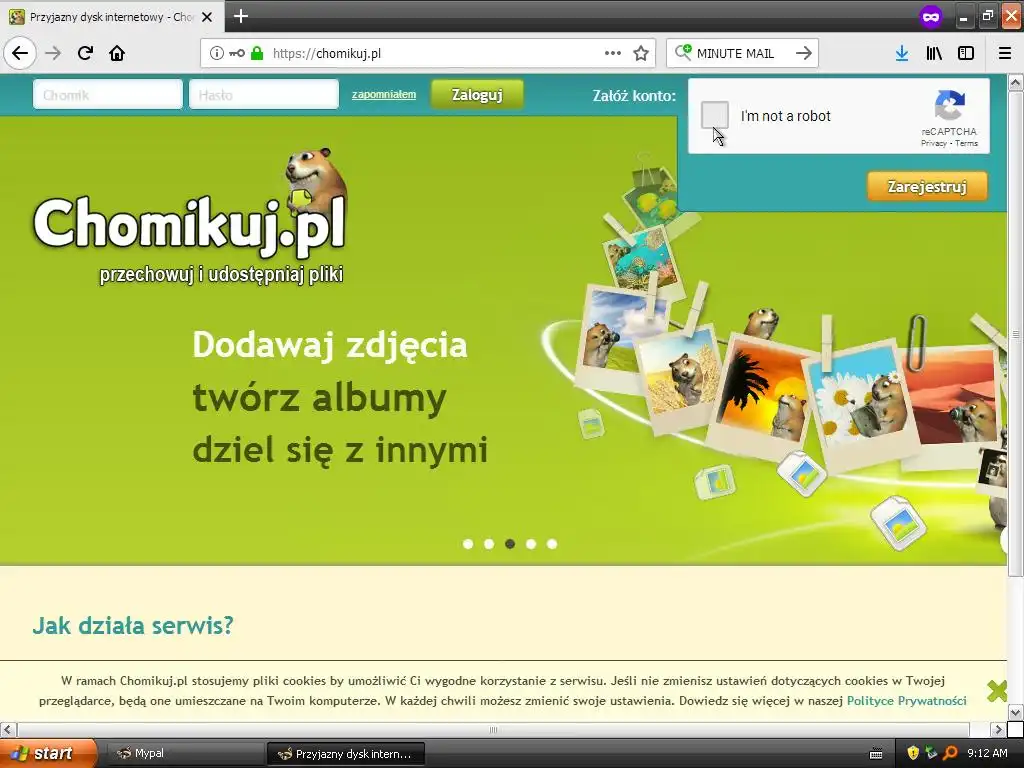Click the forward navigation arrow

(x=53, y=53)
